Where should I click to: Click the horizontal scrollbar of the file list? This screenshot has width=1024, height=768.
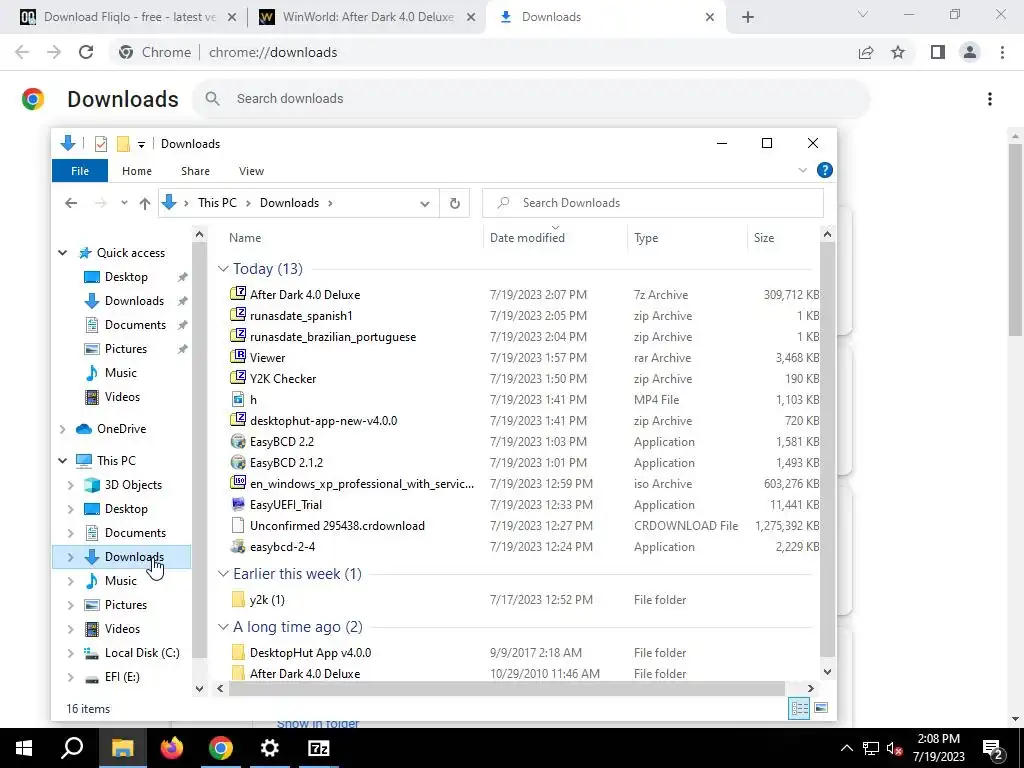pyautogui.click(x=506, y=688)
